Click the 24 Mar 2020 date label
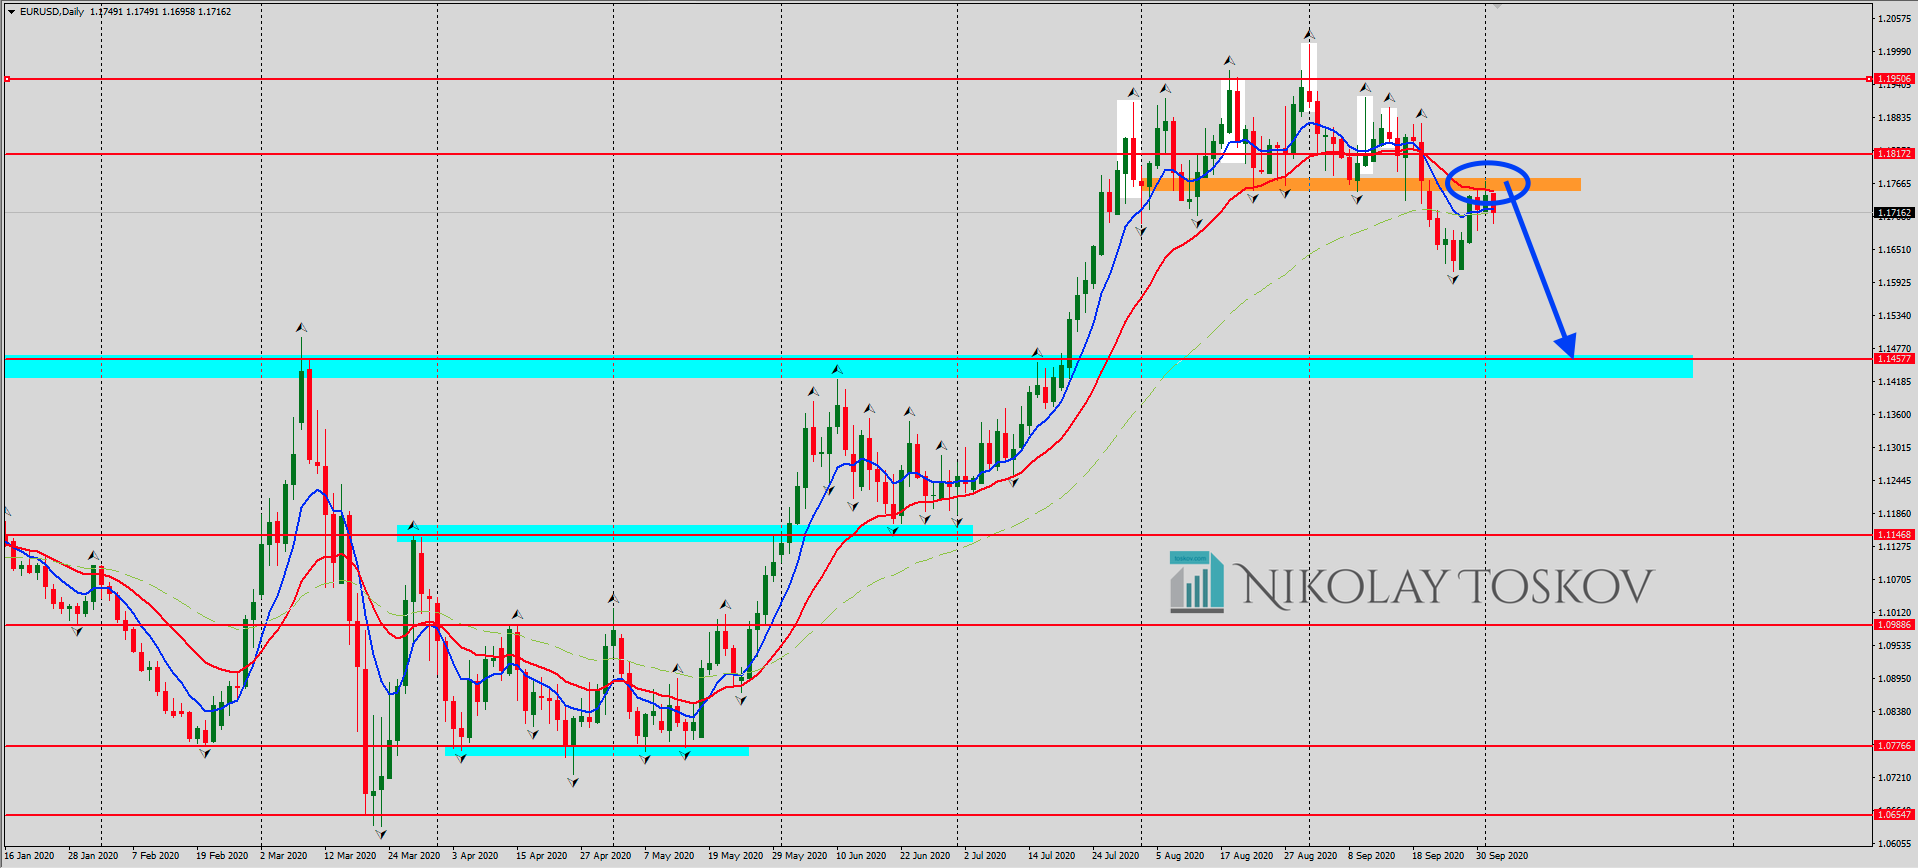1918x868 pixels. tap(414, 856)
